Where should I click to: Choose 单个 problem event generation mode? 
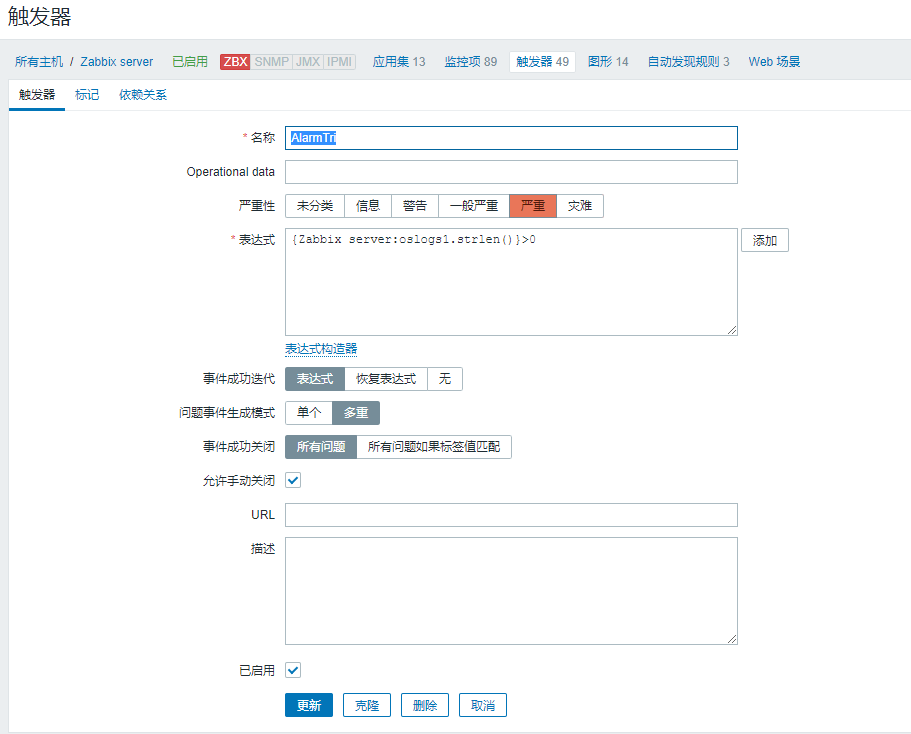pyautogui.click(x=309, y=413)
